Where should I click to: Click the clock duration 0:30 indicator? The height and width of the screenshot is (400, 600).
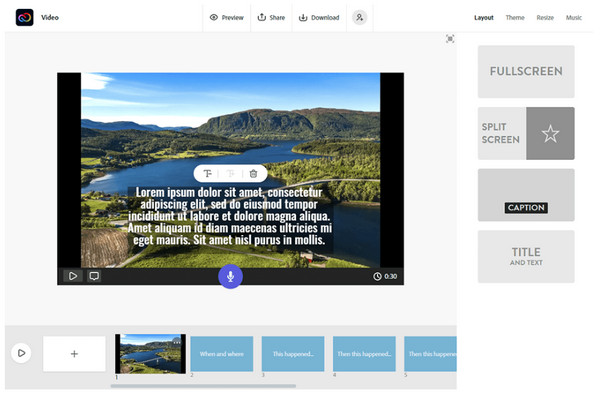click(385, 276)
